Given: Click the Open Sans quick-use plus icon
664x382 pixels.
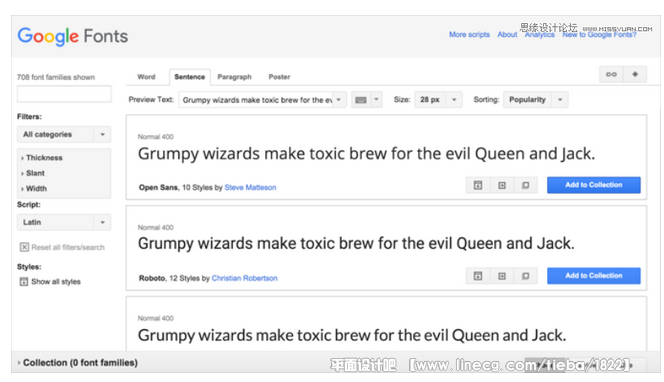Looking at the screenshot, I should (x=502, y=185).
